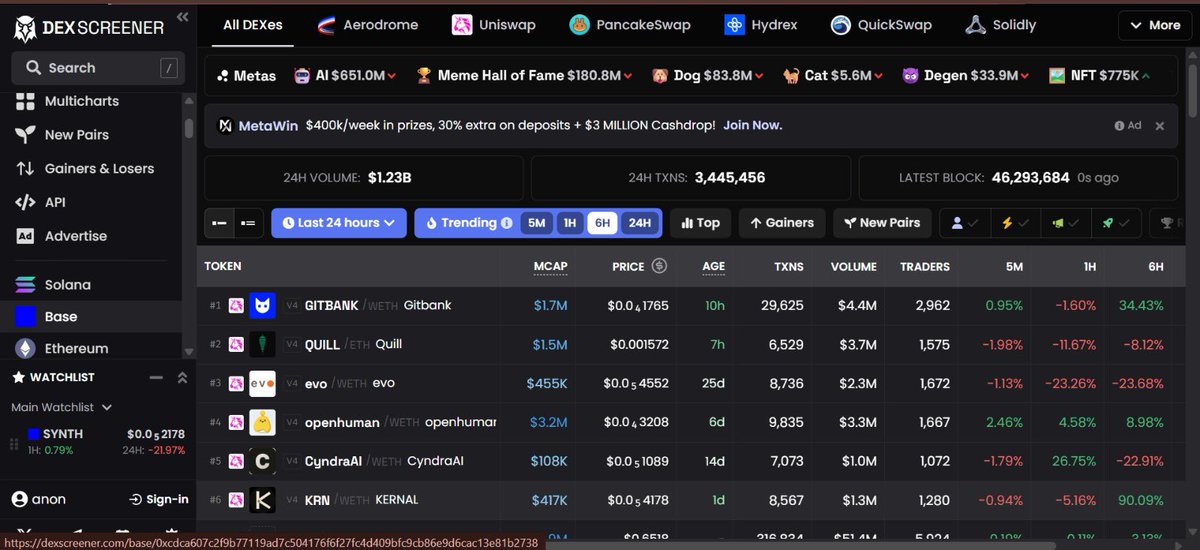Select the All DEXes tab
This screenshot has height=550, width=1200.
point(253,25)
